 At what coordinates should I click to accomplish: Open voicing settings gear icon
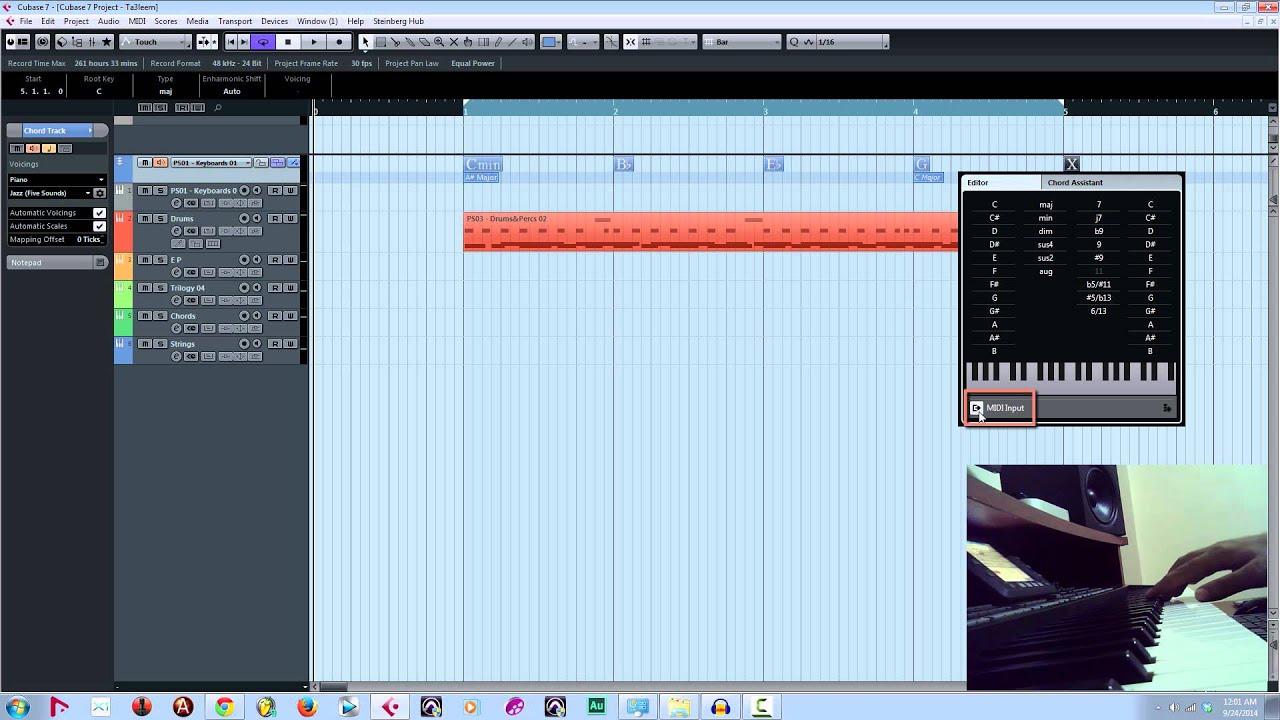[x=99, y=193]
